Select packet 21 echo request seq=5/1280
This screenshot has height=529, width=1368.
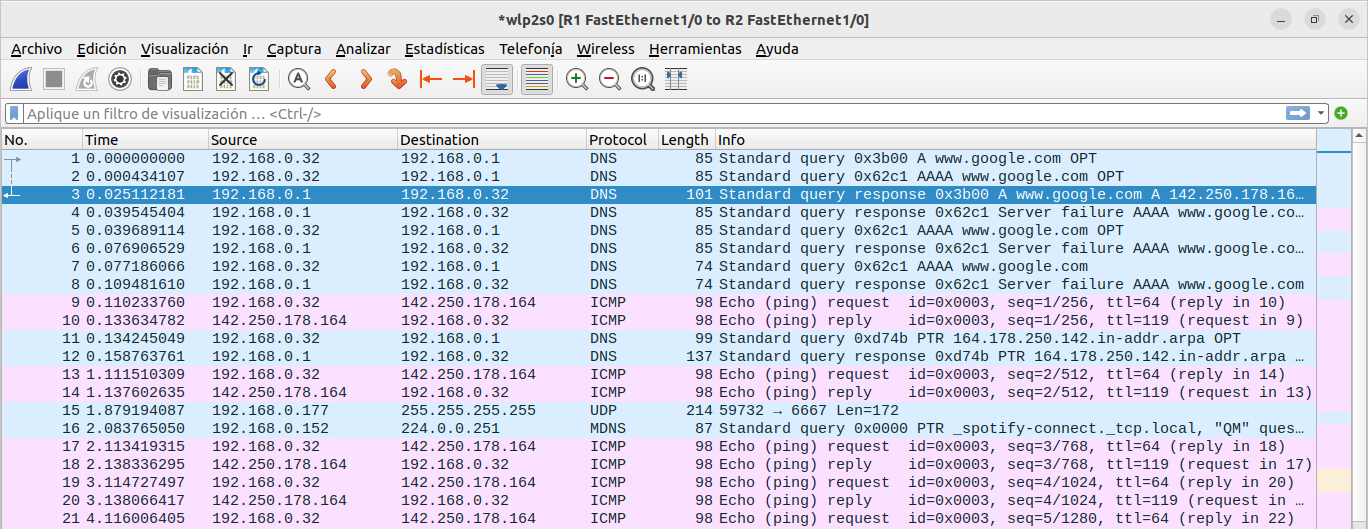click(x=659, y=518)
